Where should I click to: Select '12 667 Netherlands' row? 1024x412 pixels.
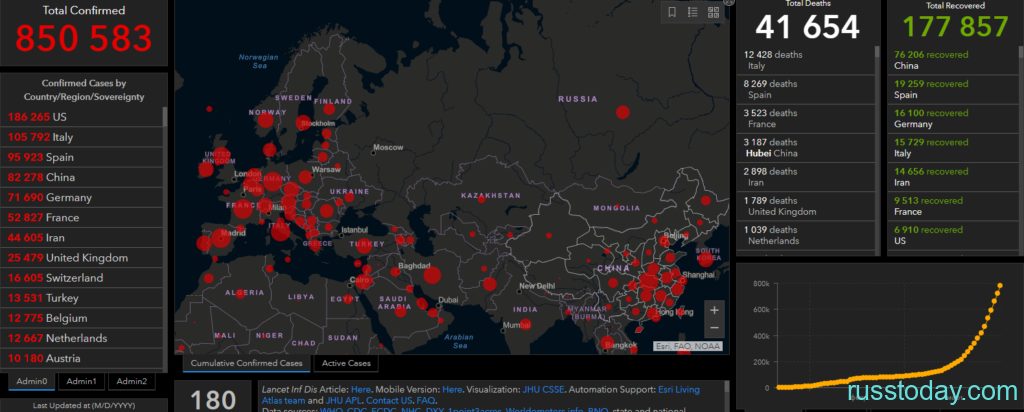pos(82,338)
